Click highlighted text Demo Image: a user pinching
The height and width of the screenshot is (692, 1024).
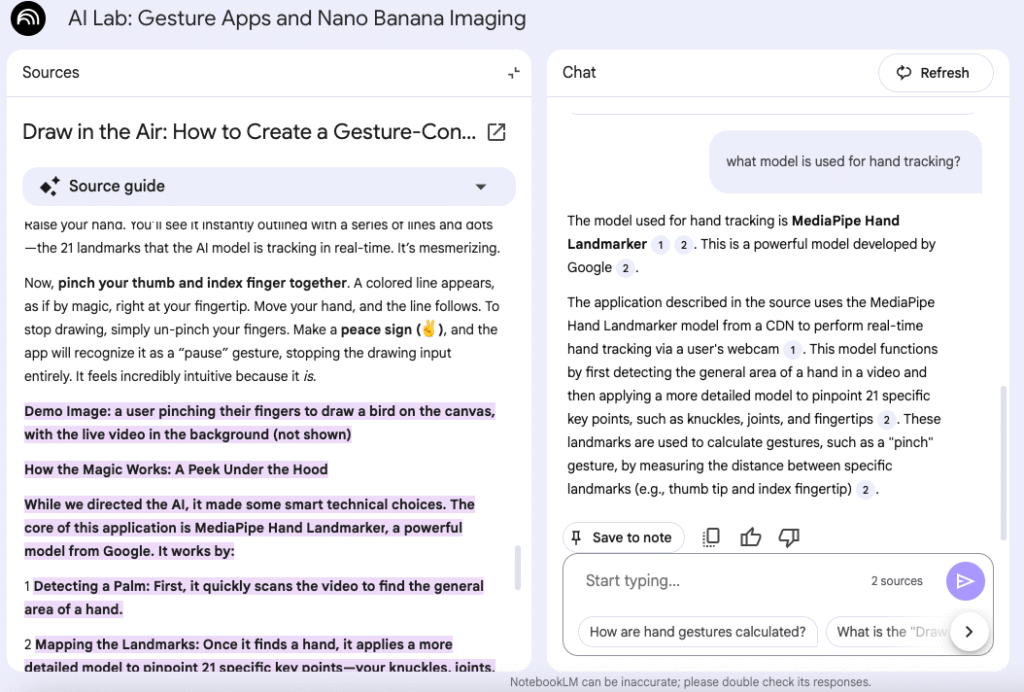click(260, 423)
